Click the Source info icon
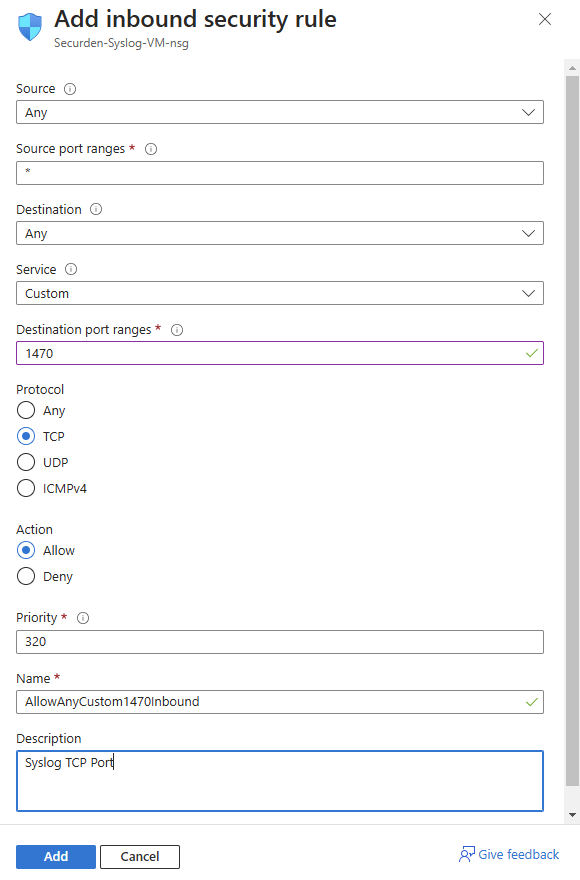 [70, 89]
